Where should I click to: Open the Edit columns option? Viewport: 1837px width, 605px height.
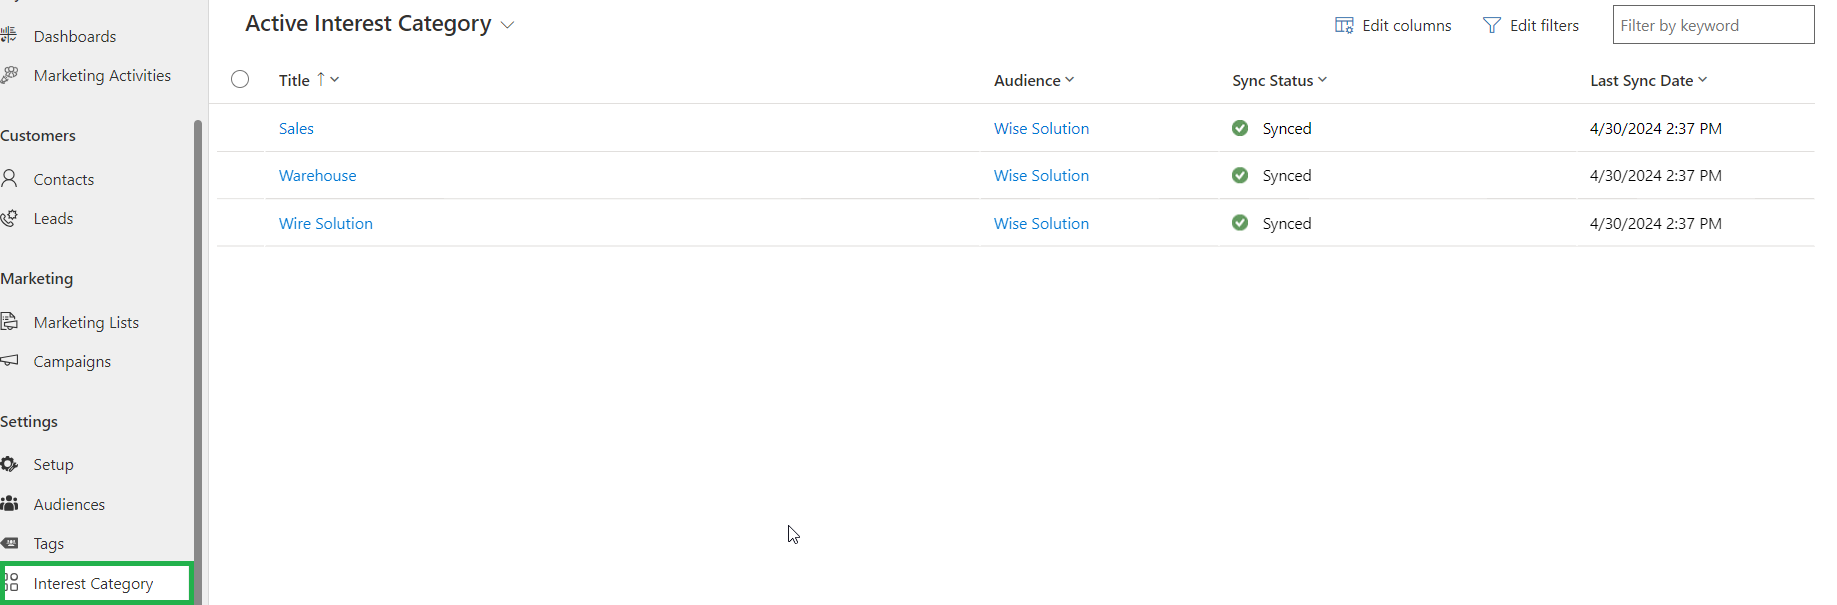coord(1393,26)
